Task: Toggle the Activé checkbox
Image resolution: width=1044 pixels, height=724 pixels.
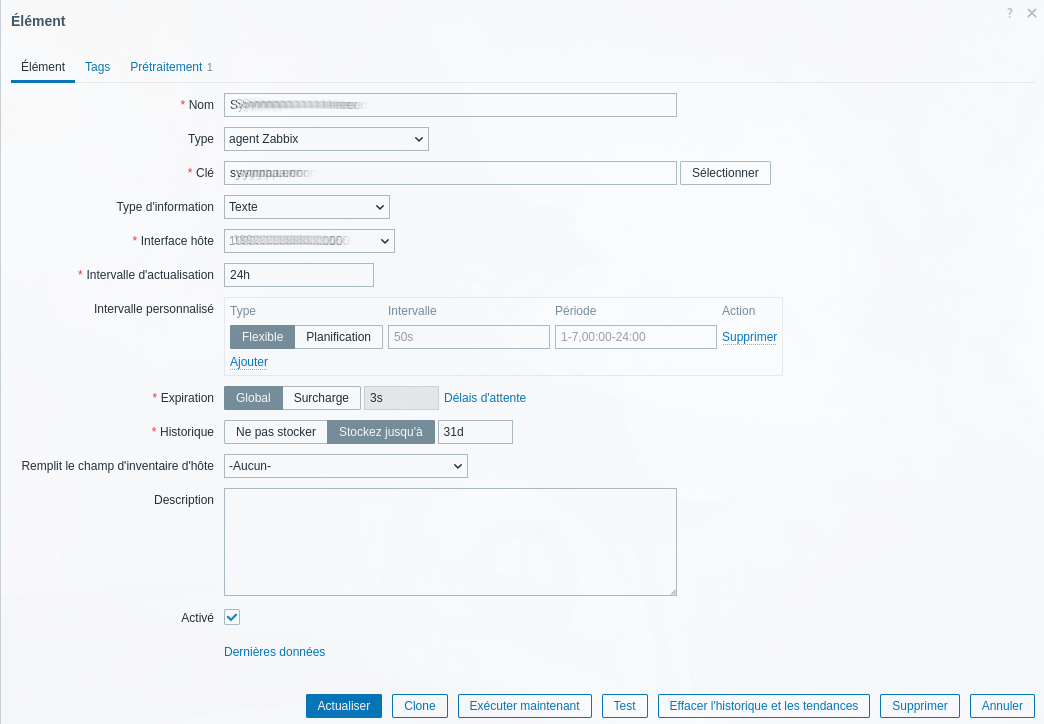Action: click(x=232, y=617)
